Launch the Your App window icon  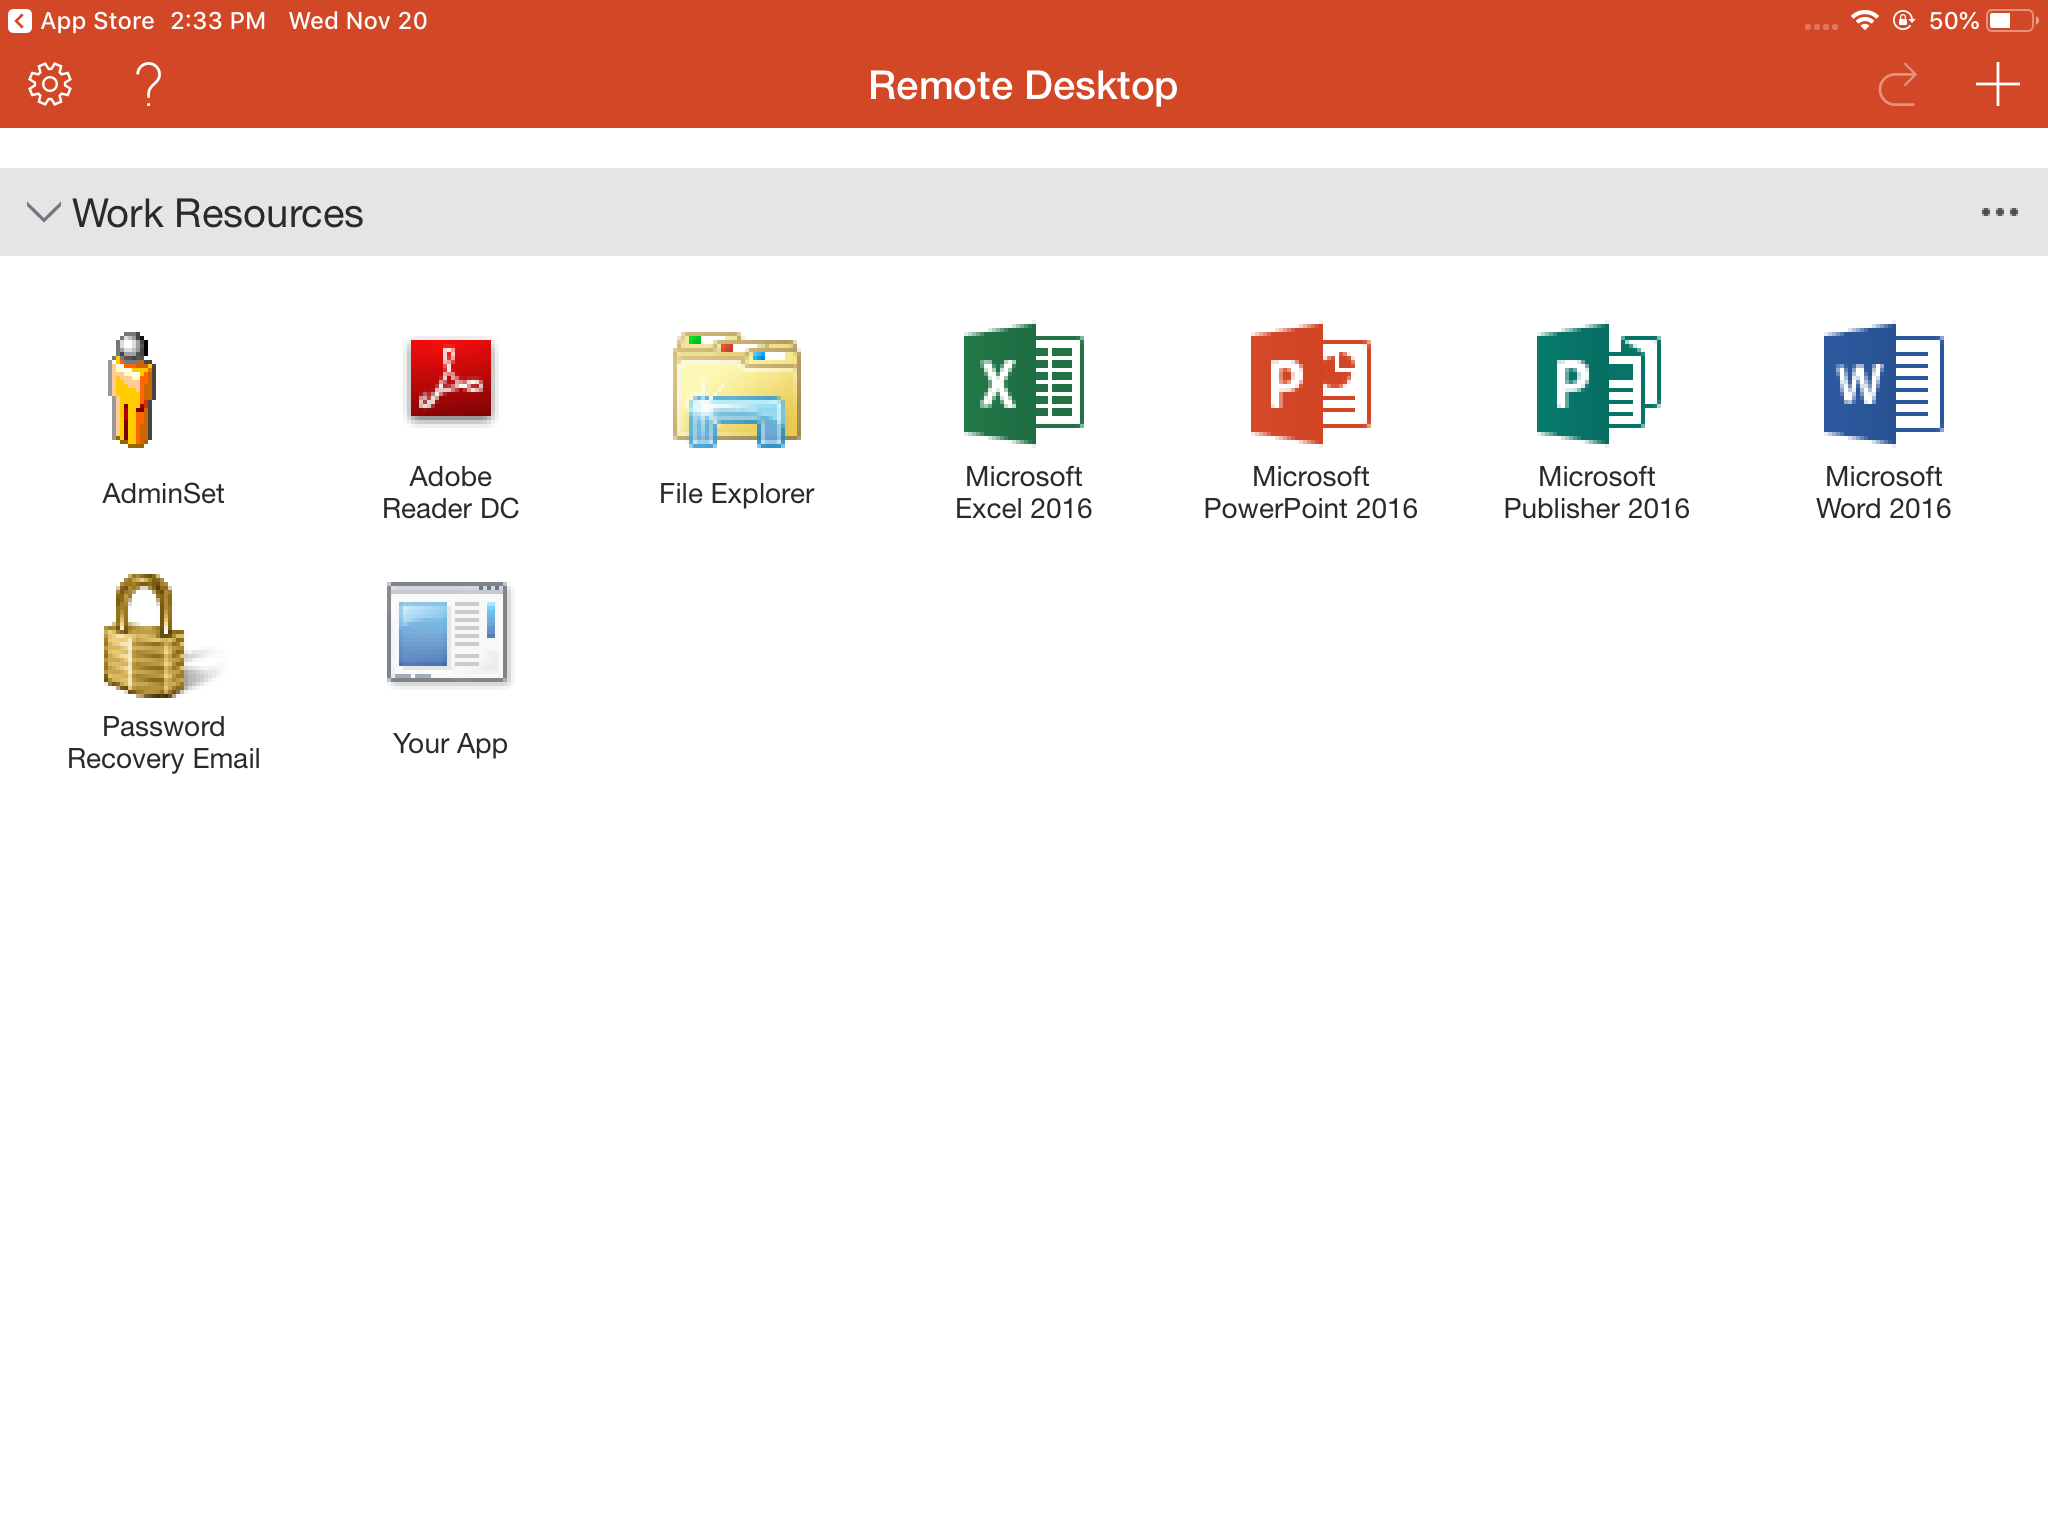pos(448,633)
